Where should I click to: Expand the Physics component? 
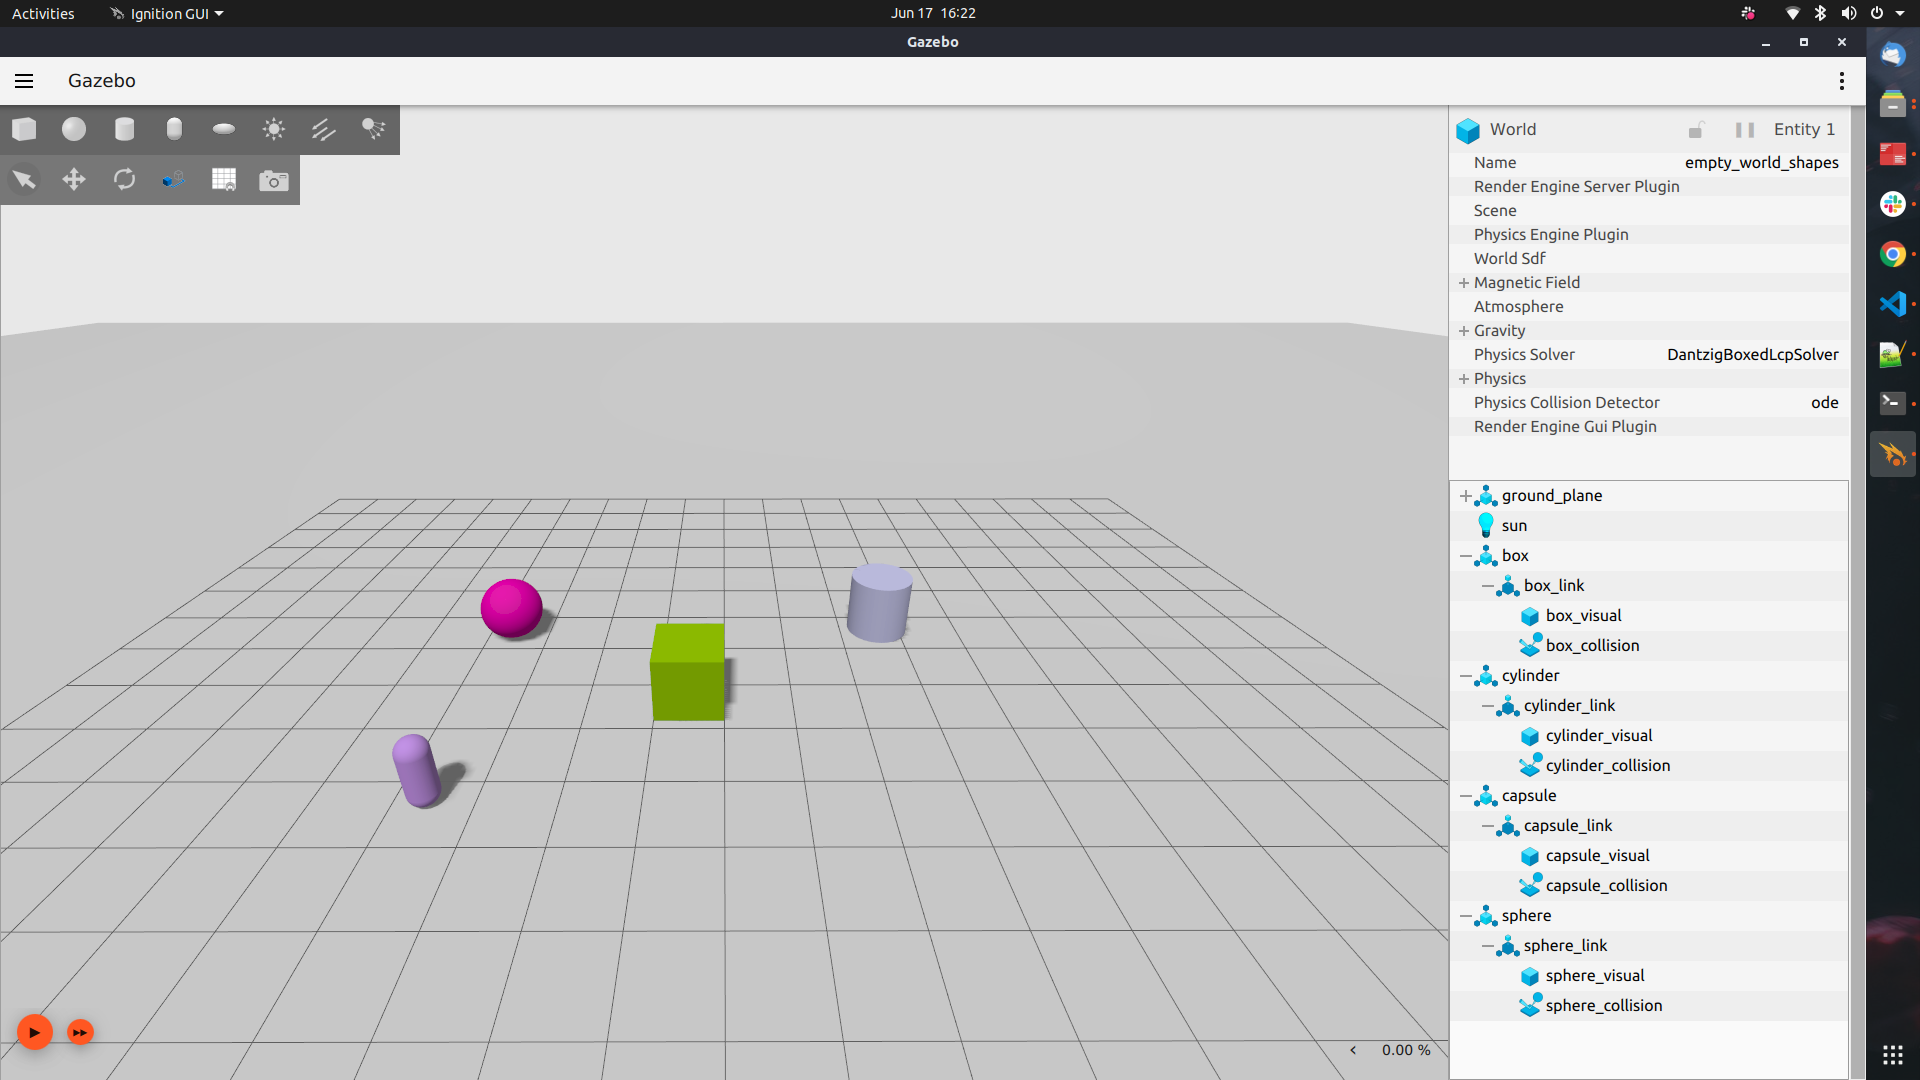pyautogui.click(x=1463, y=378)
